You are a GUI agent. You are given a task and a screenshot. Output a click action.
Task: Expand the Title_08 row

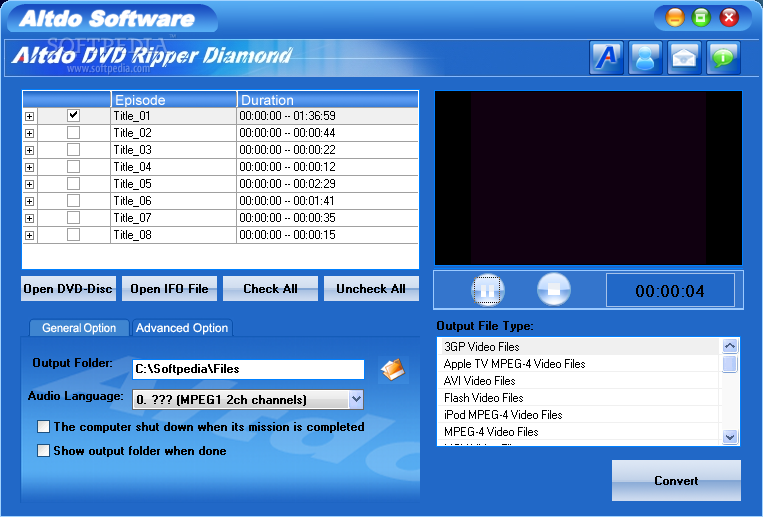pyautogui.click(x=30, y=236)
